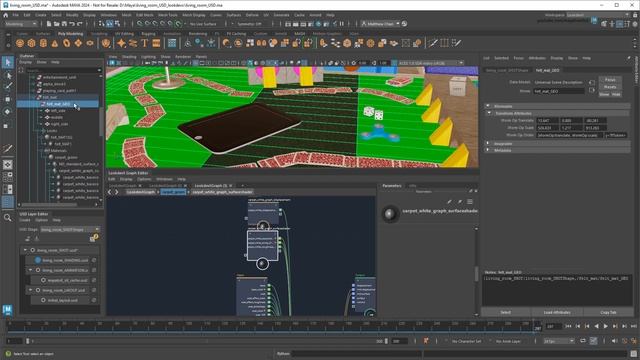Click the blue grid shelf icon
640x360 pixels.
[172, 43]
